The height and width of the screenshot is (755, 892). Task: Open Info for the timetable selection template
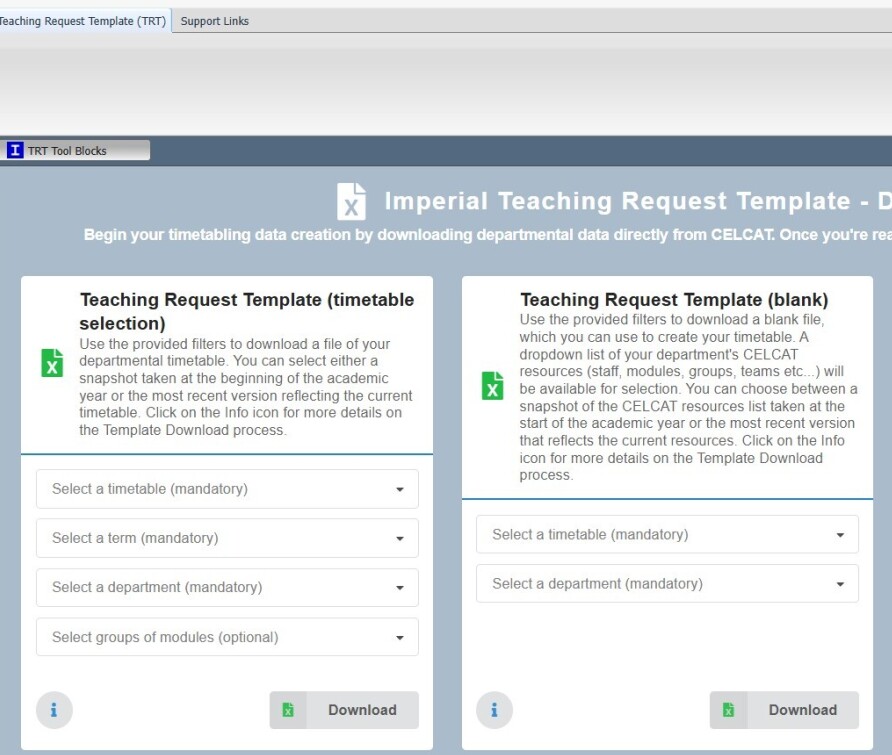point(54,710)
